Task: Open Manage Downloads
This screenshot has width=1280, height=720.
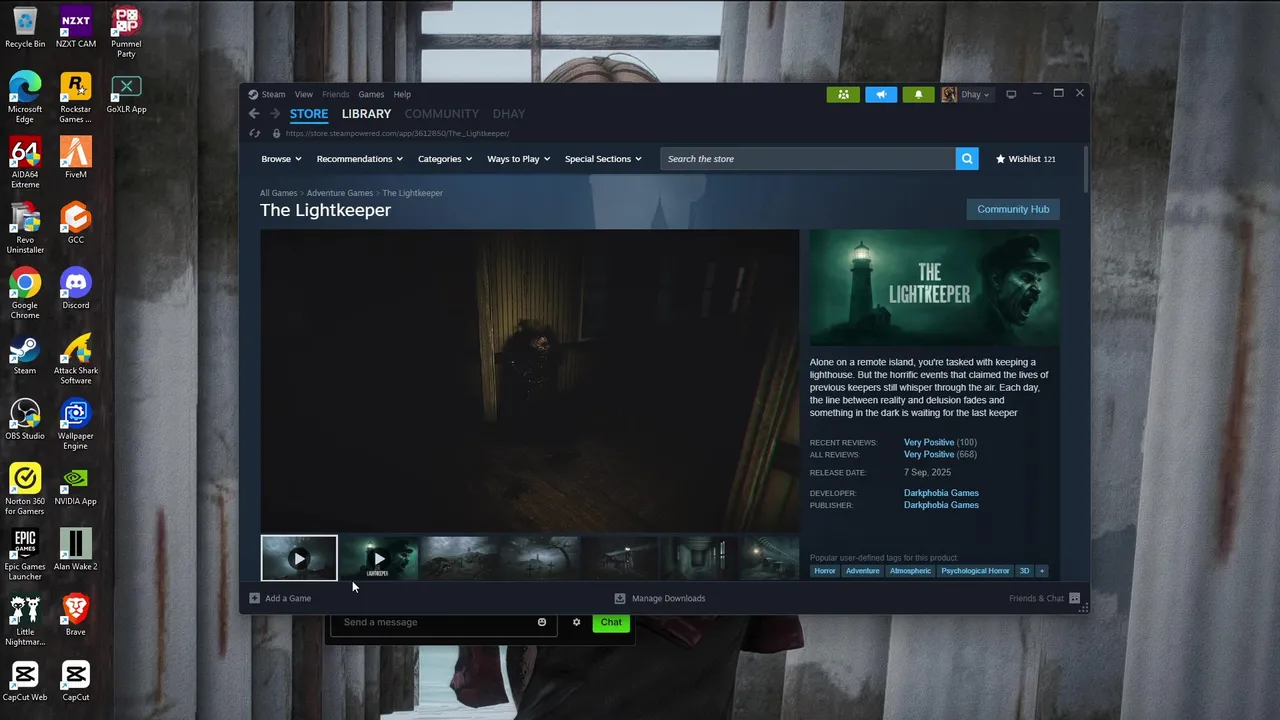Action: point(659,598)
